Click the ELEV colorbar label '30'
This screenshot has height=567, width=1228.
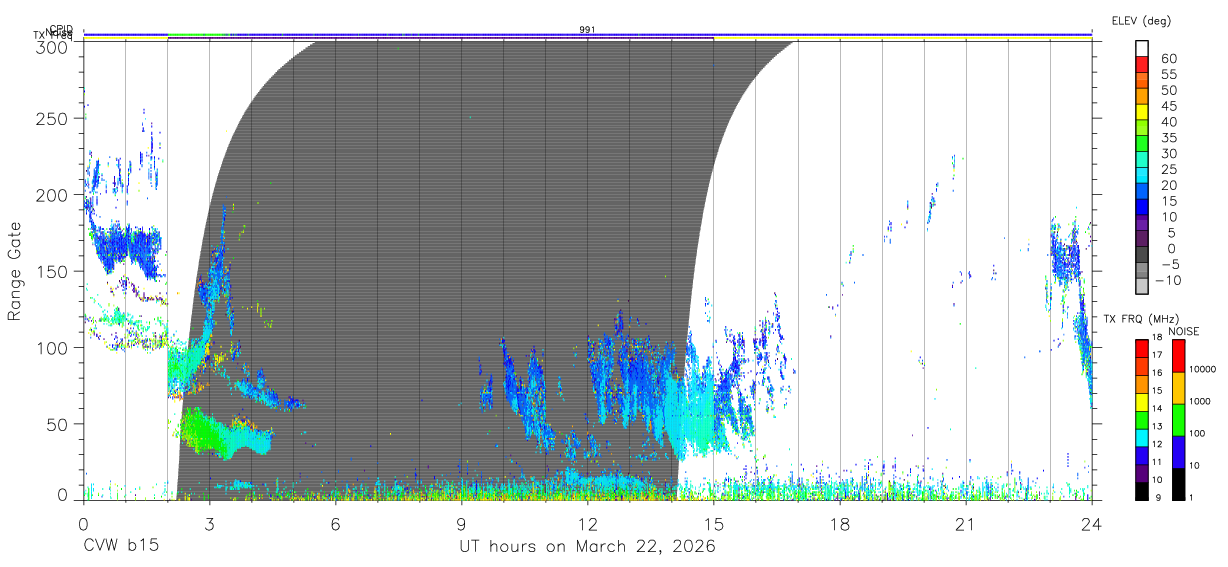(x=1169, y=153)
